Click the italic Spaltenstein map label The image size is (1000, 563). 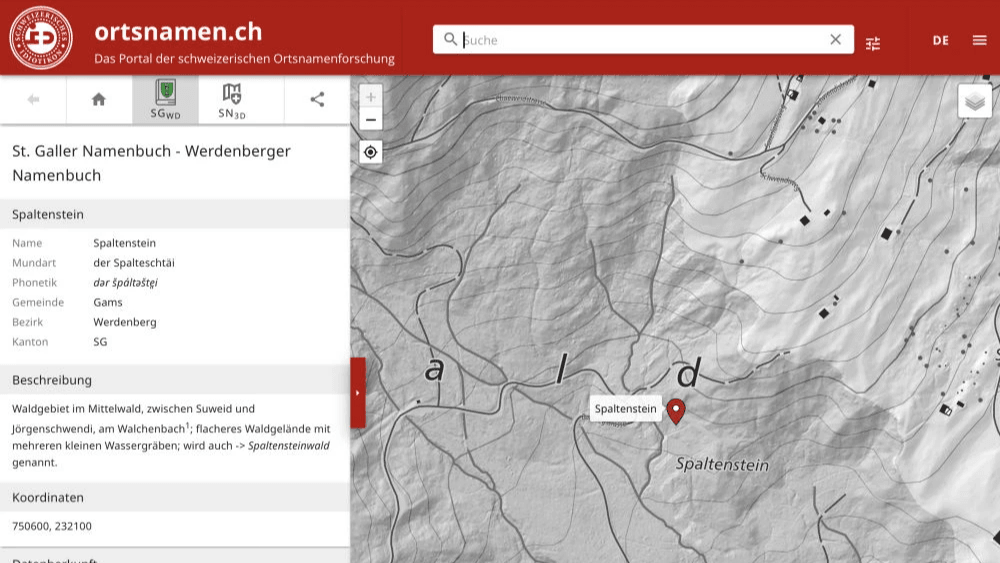722,464
